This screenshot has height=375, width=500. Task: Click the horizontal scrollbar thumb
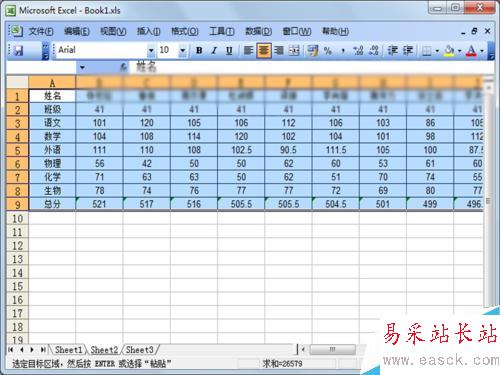tap(332, 349)
